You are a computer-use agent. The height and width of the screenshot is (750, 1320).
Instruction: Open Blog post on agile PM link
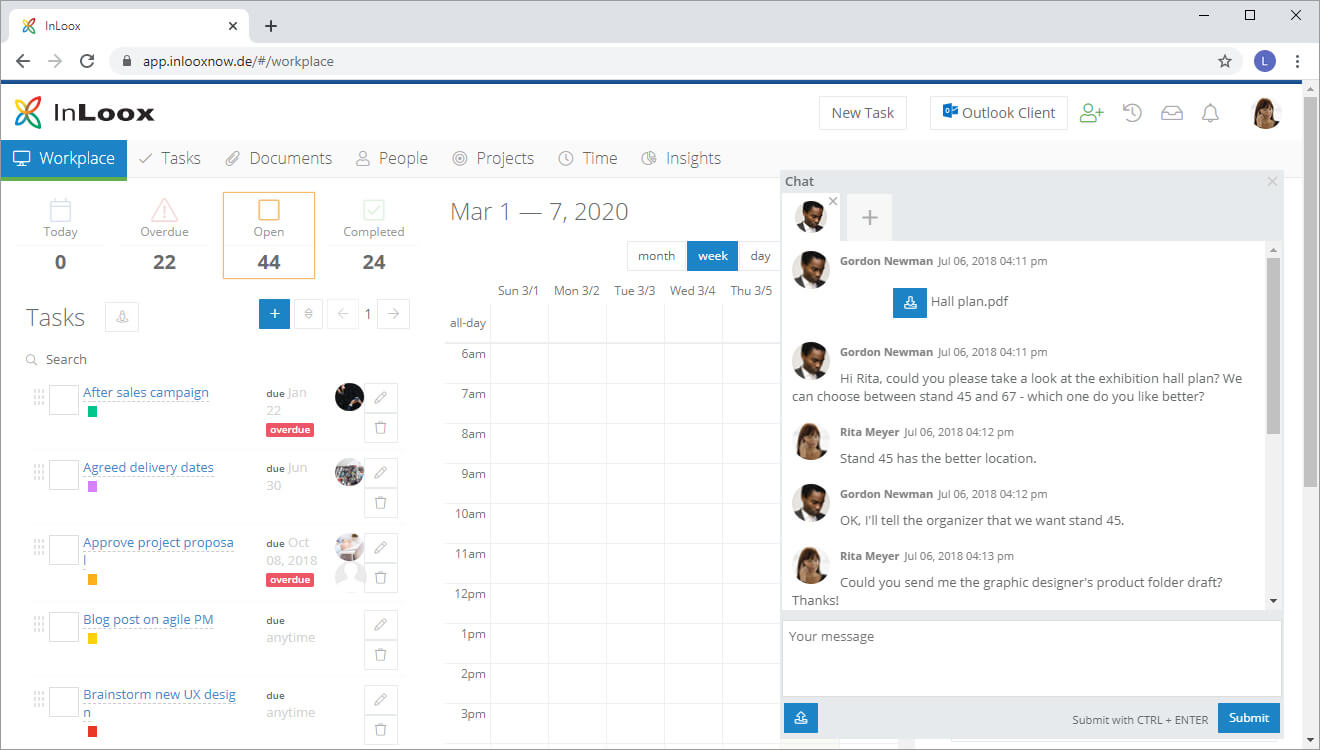[x=148, y=619]
